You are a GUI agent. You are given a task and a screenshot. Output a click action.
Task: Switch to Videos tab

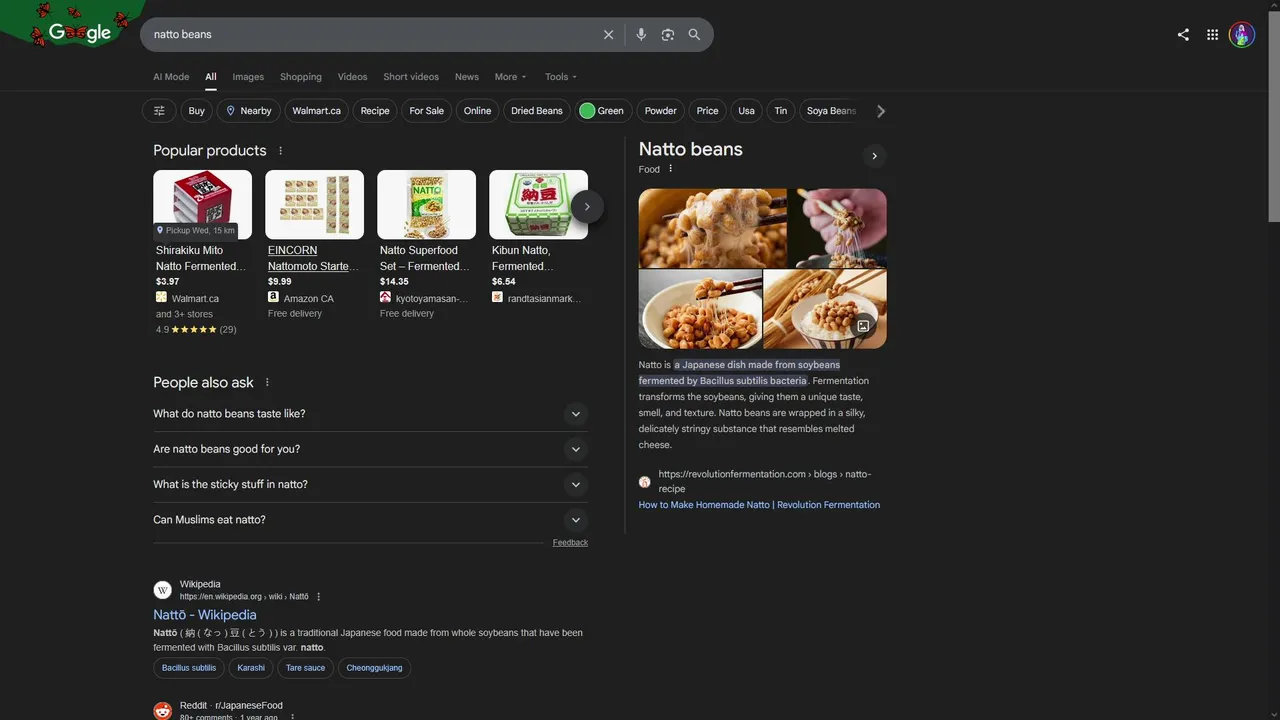352,77
